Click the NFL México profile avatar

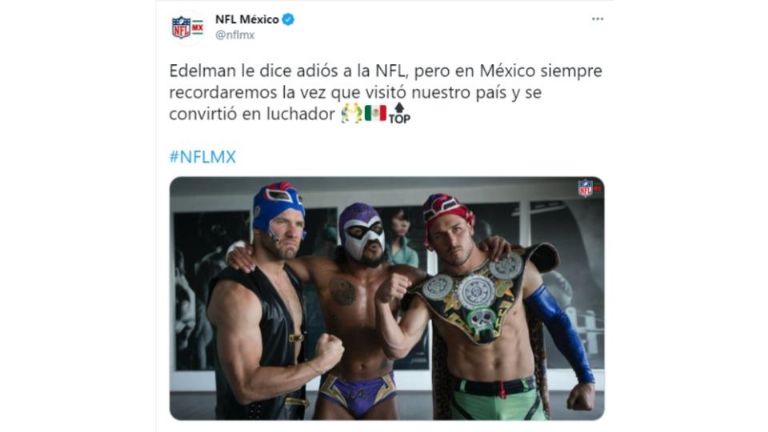click(187, 27)
